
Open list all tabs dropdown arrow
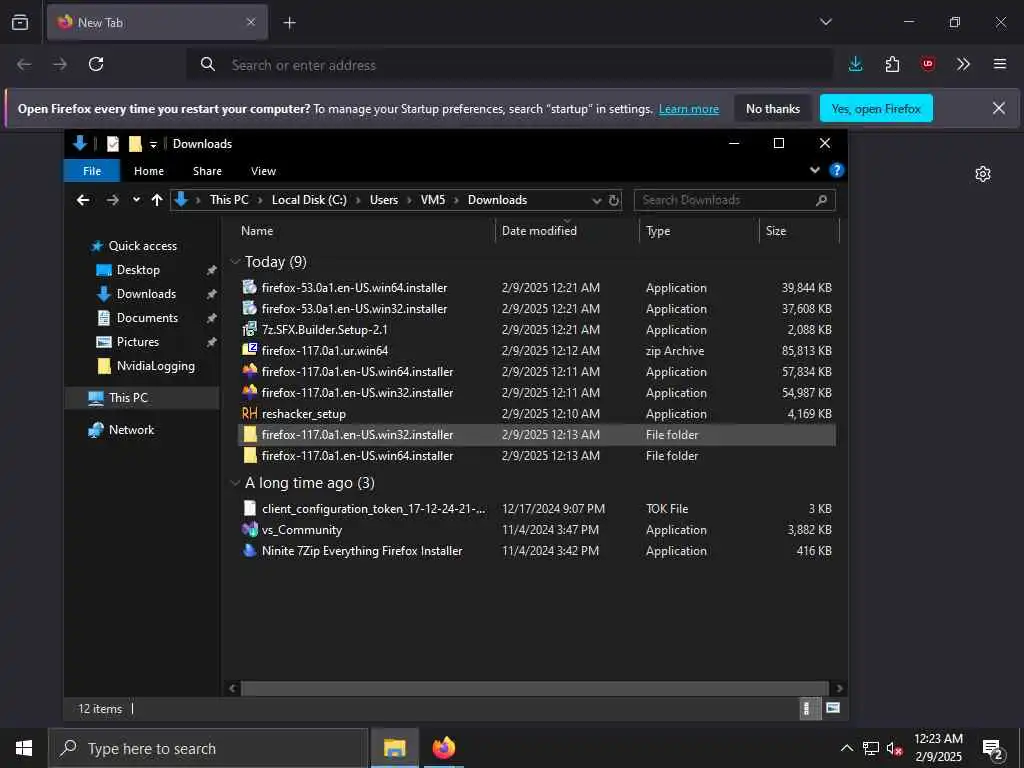tap(825, 22)
